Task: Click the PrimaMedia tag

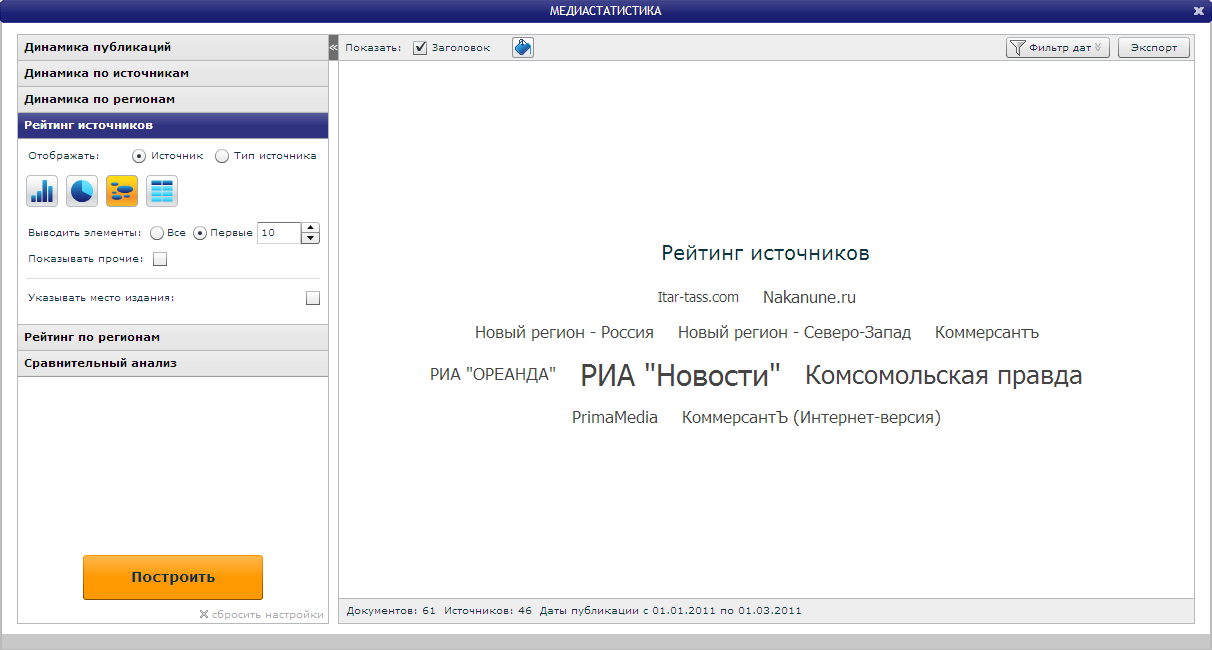Action: 615,418
